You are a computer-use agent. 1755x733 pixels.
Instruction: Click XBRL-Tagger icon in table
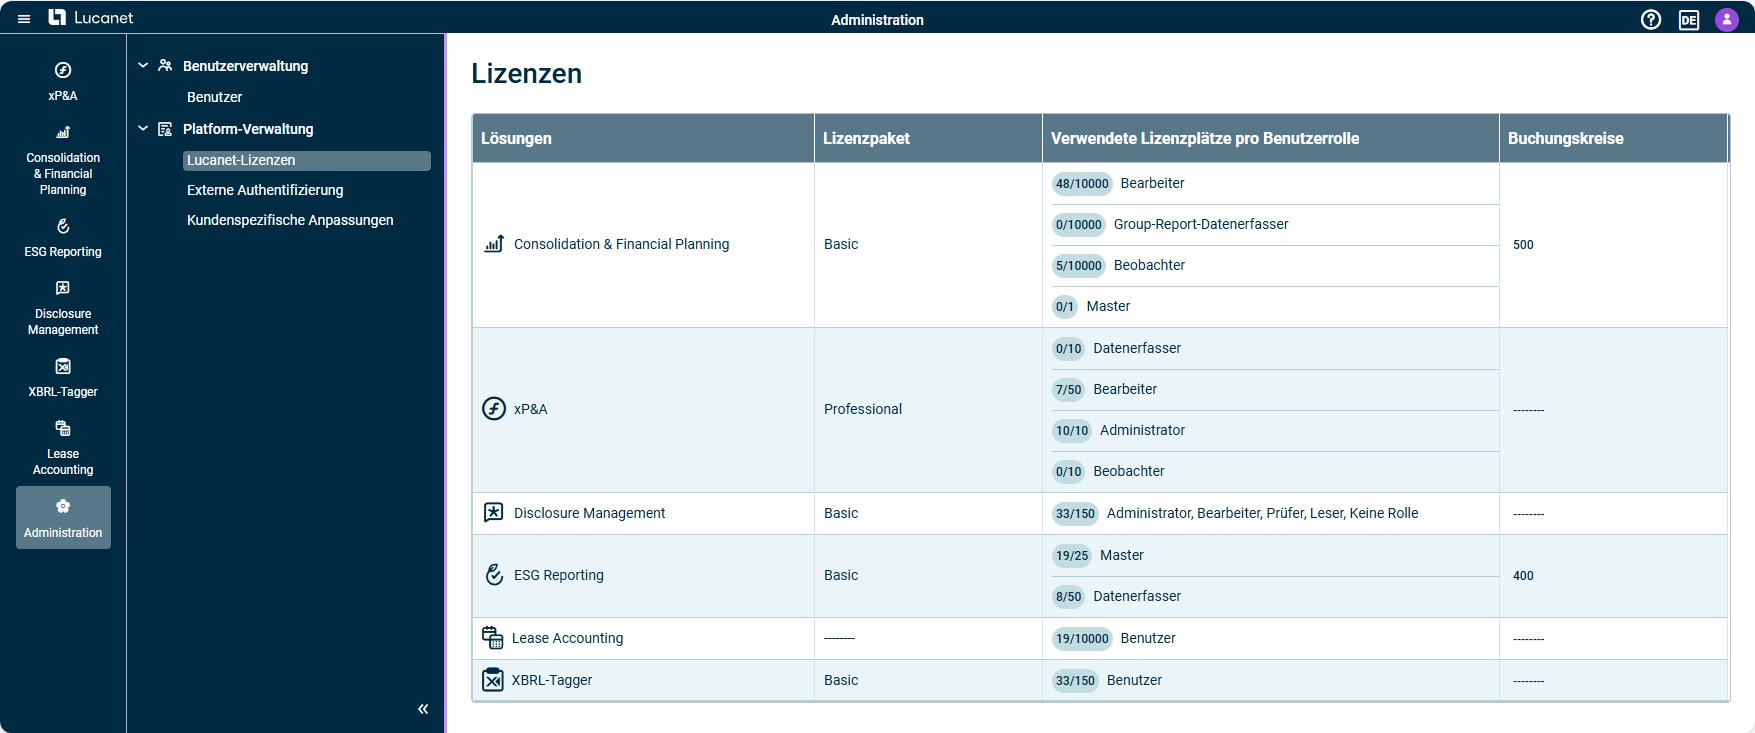(x=493, y=680)
